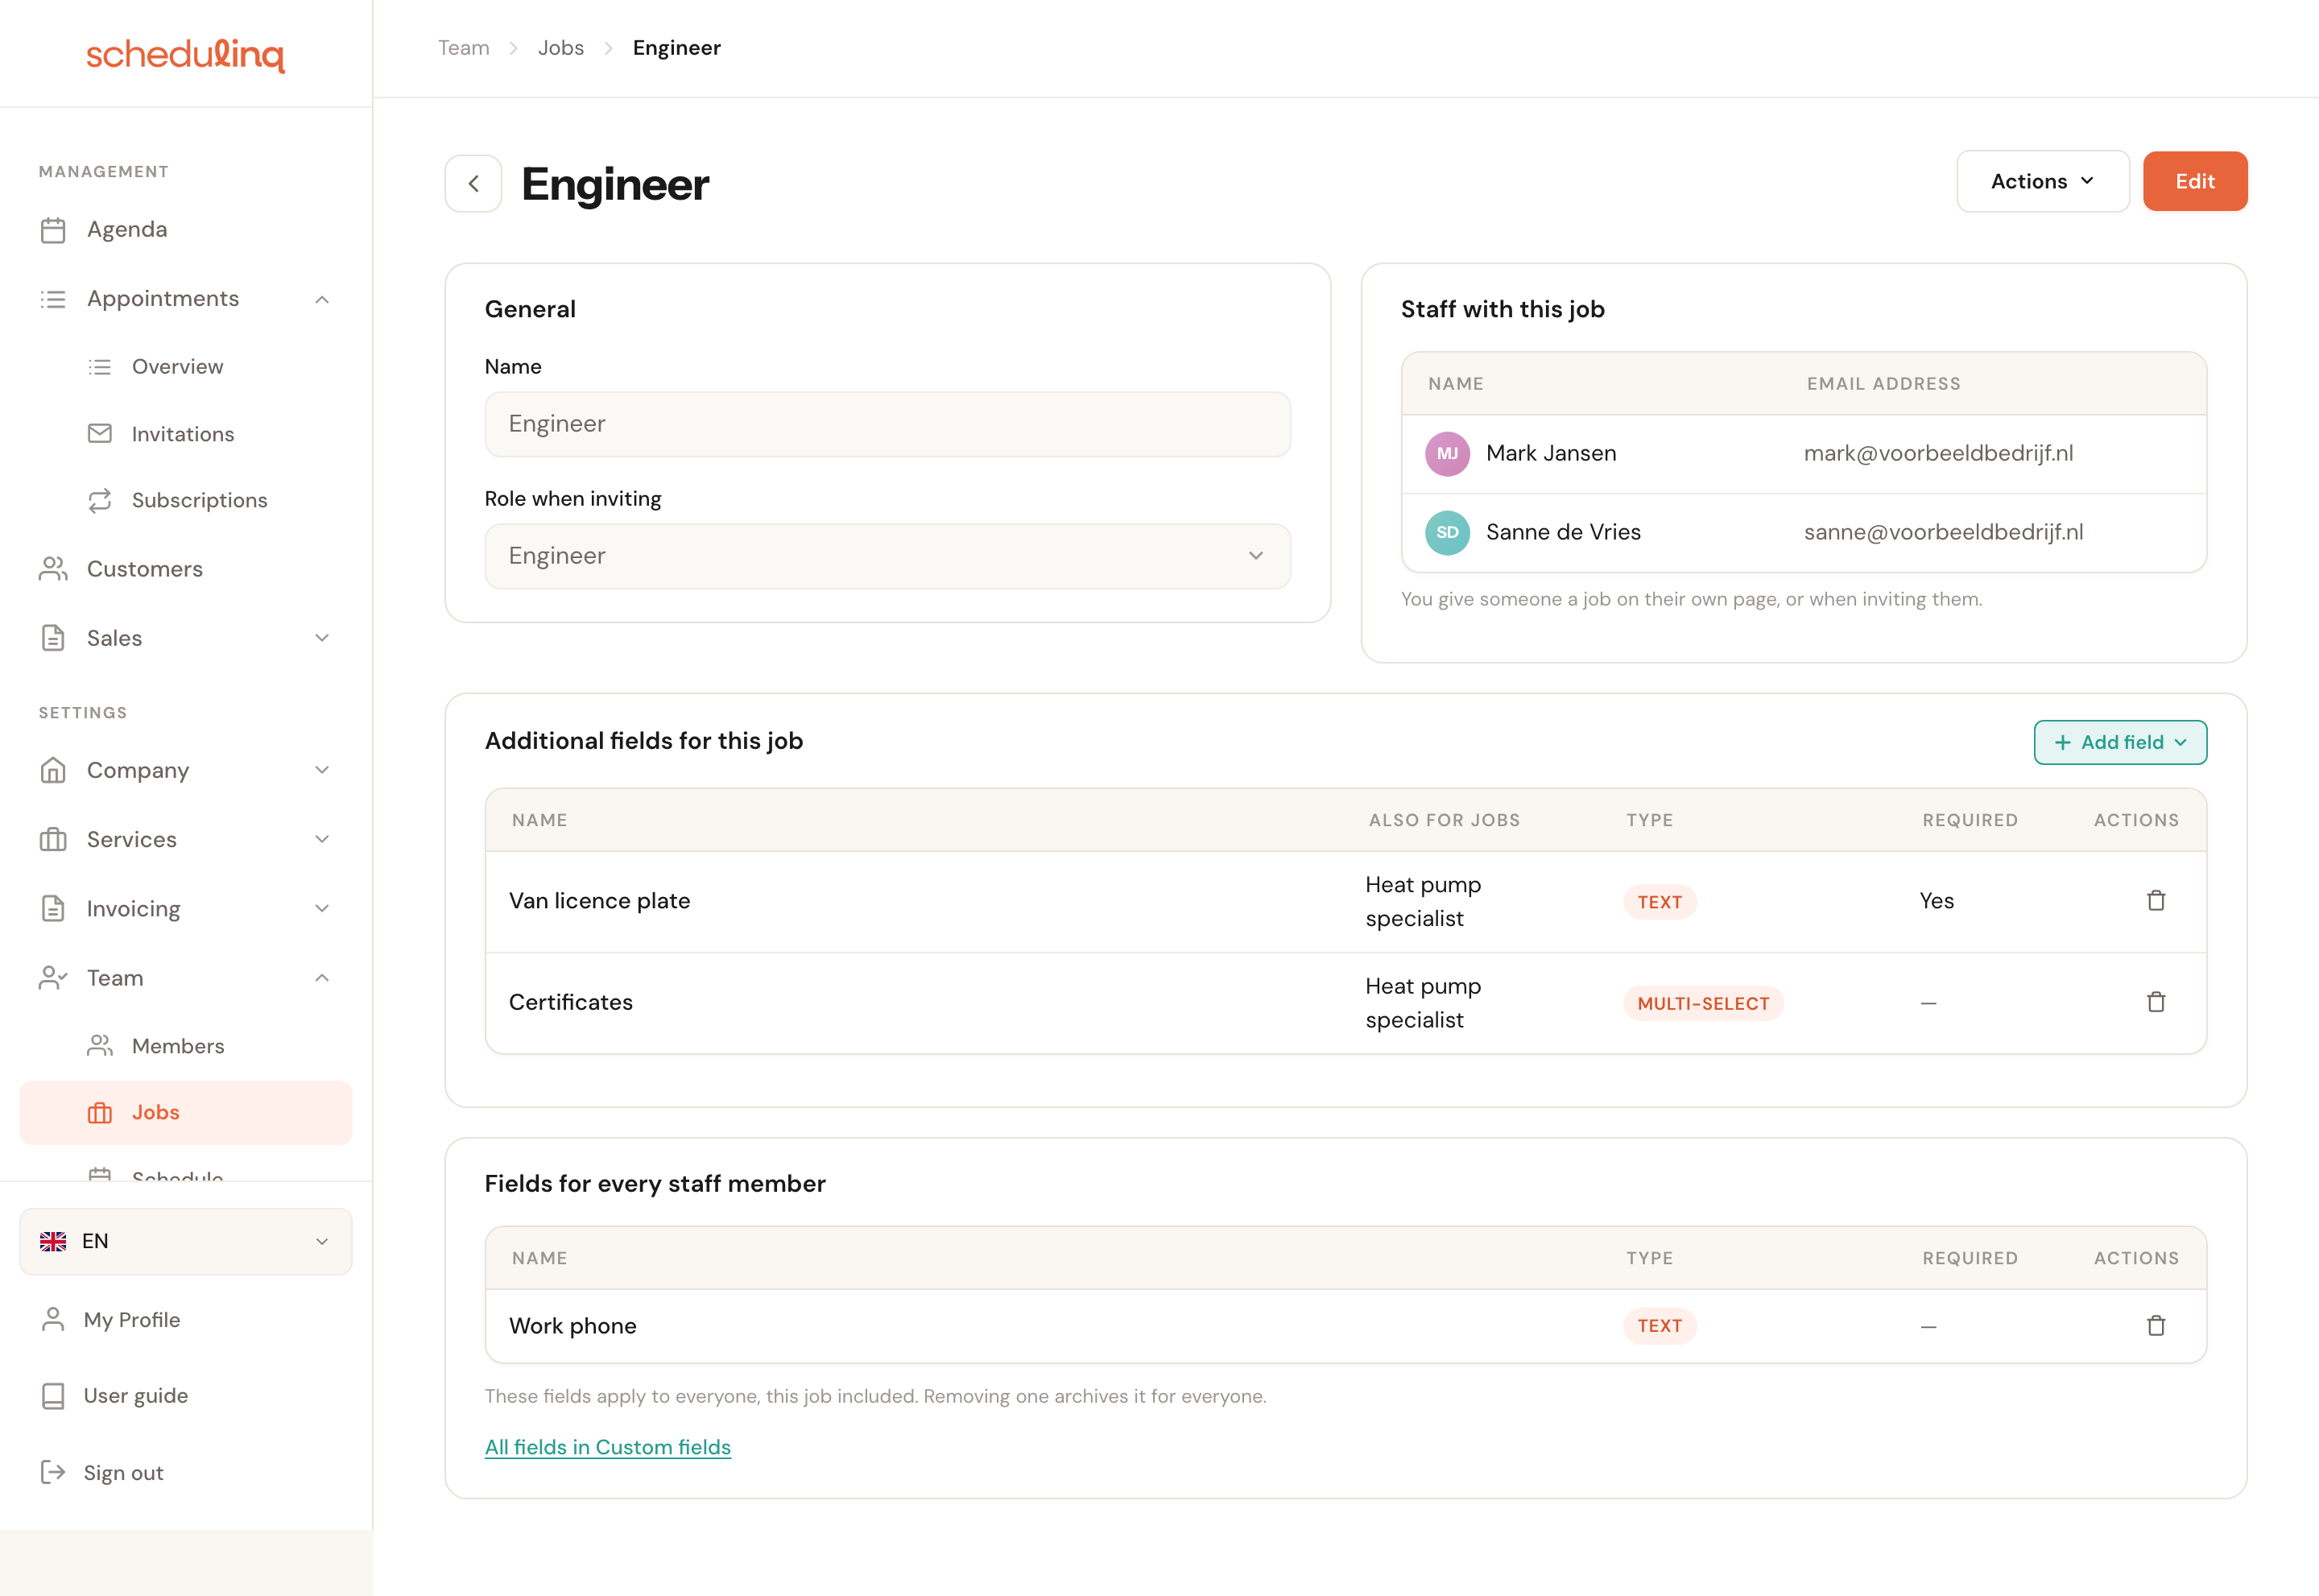Click Sign out in sidebar
Viewport: 2319px width, 1596px height.
[x=123, y=1473]
